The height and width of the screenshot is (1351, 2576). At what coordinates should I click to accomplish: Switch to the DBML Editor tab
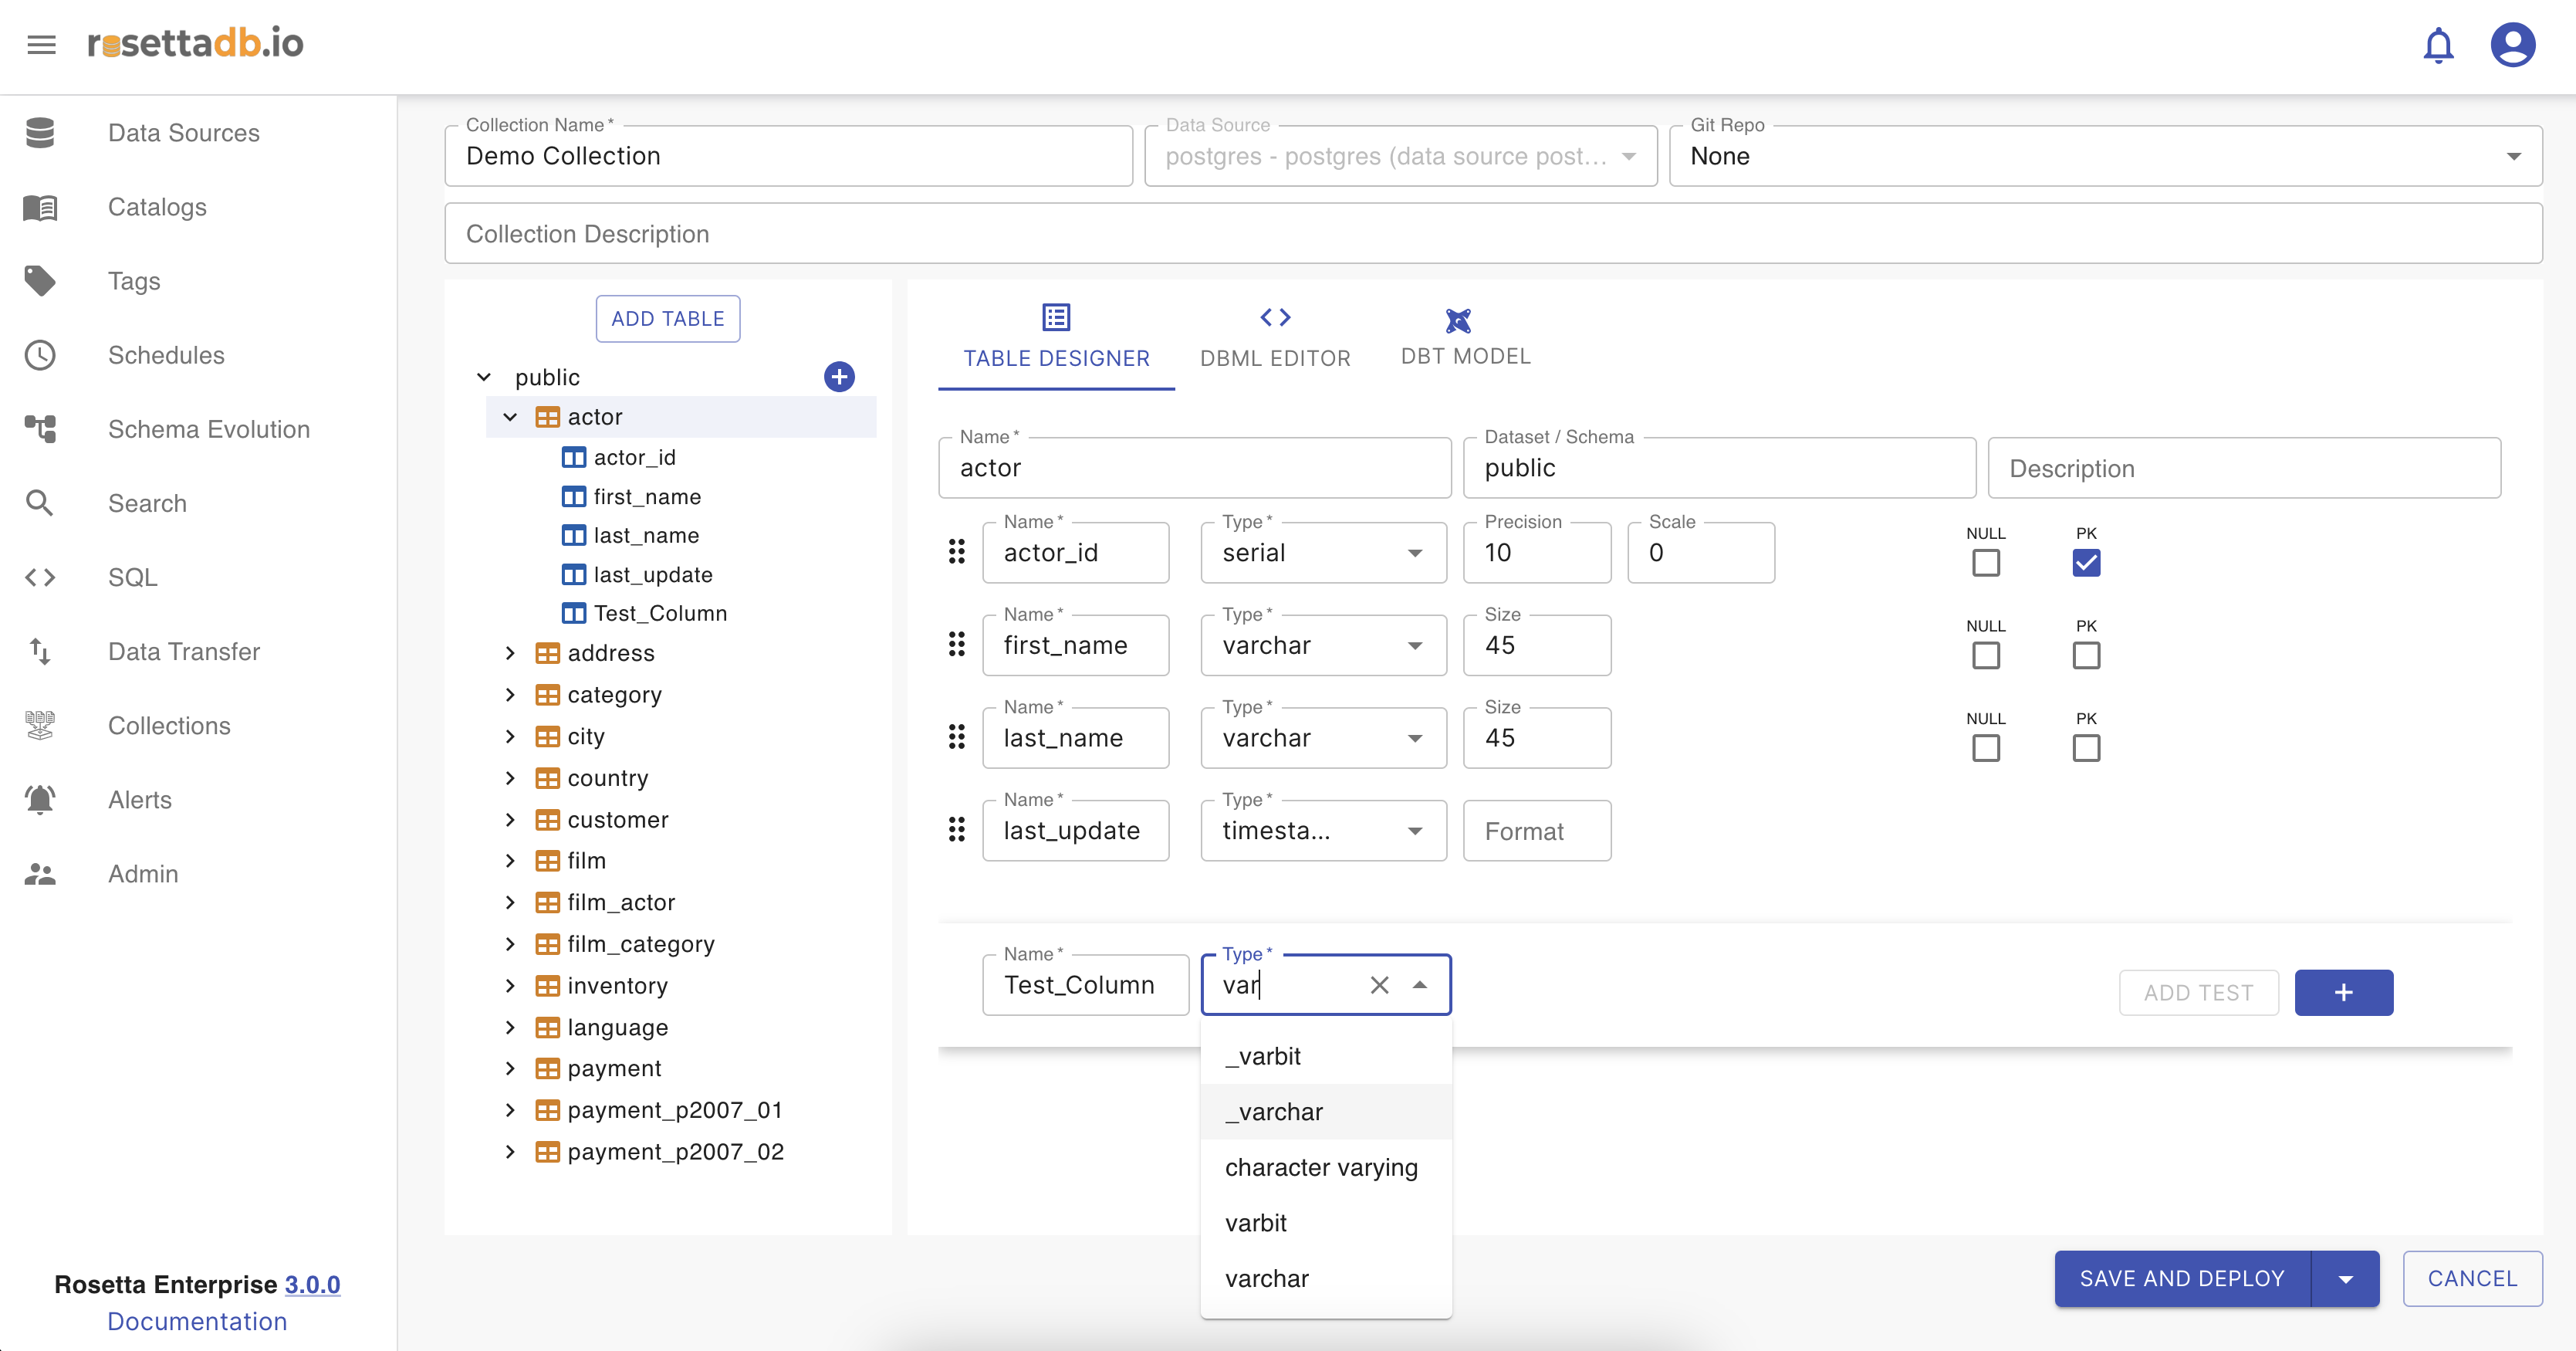tap(1274, 338)
